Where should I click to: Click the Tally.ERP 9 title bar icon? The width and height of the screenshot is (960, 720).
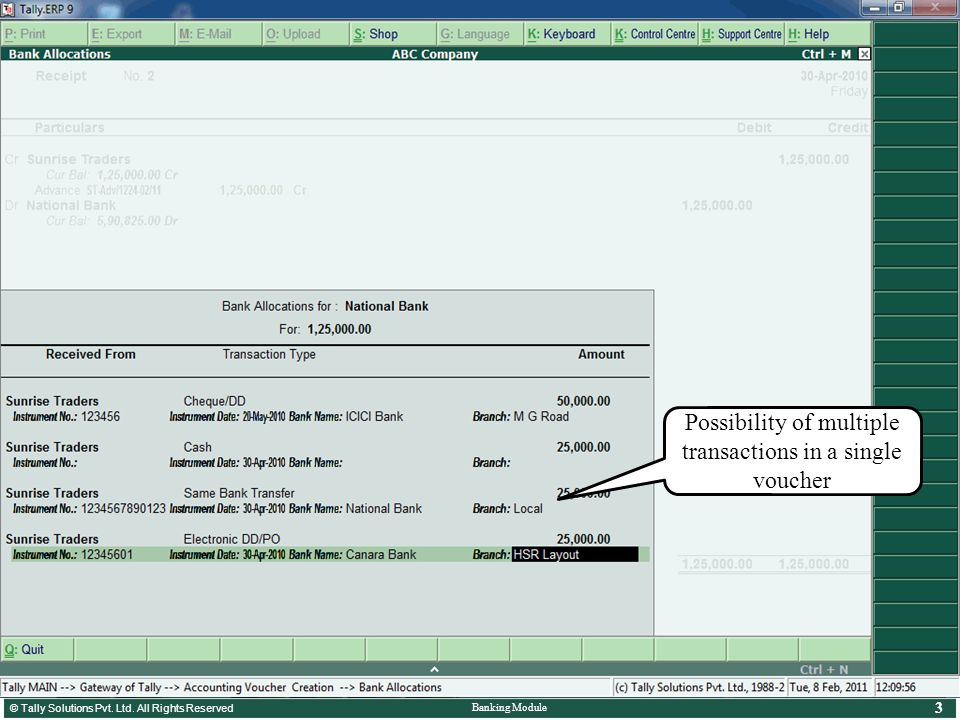[8, 9]
